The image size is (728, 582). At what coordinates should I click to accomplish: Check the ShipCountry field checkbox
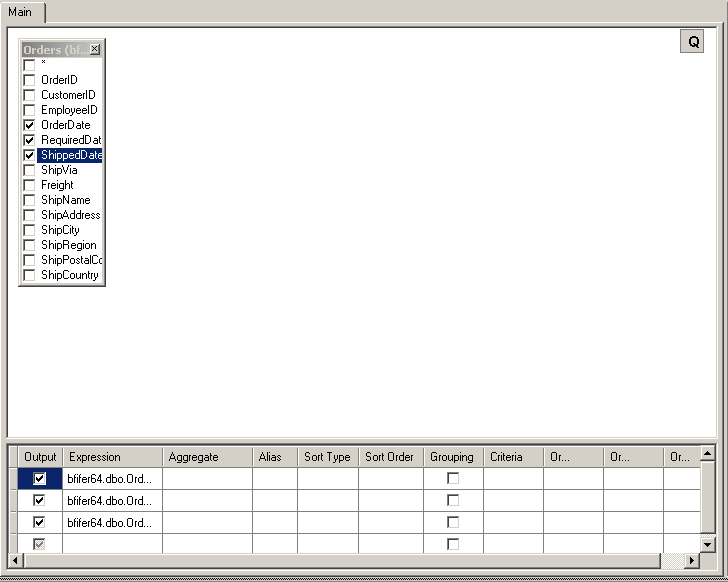[29, 275]
